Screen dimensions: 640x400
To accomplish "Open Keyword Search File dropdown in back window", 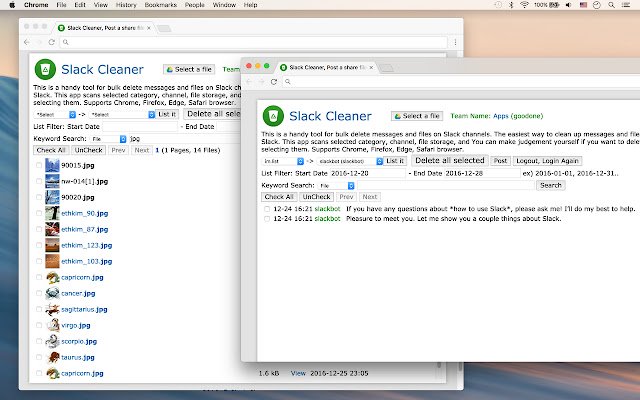I will [109, 139].
